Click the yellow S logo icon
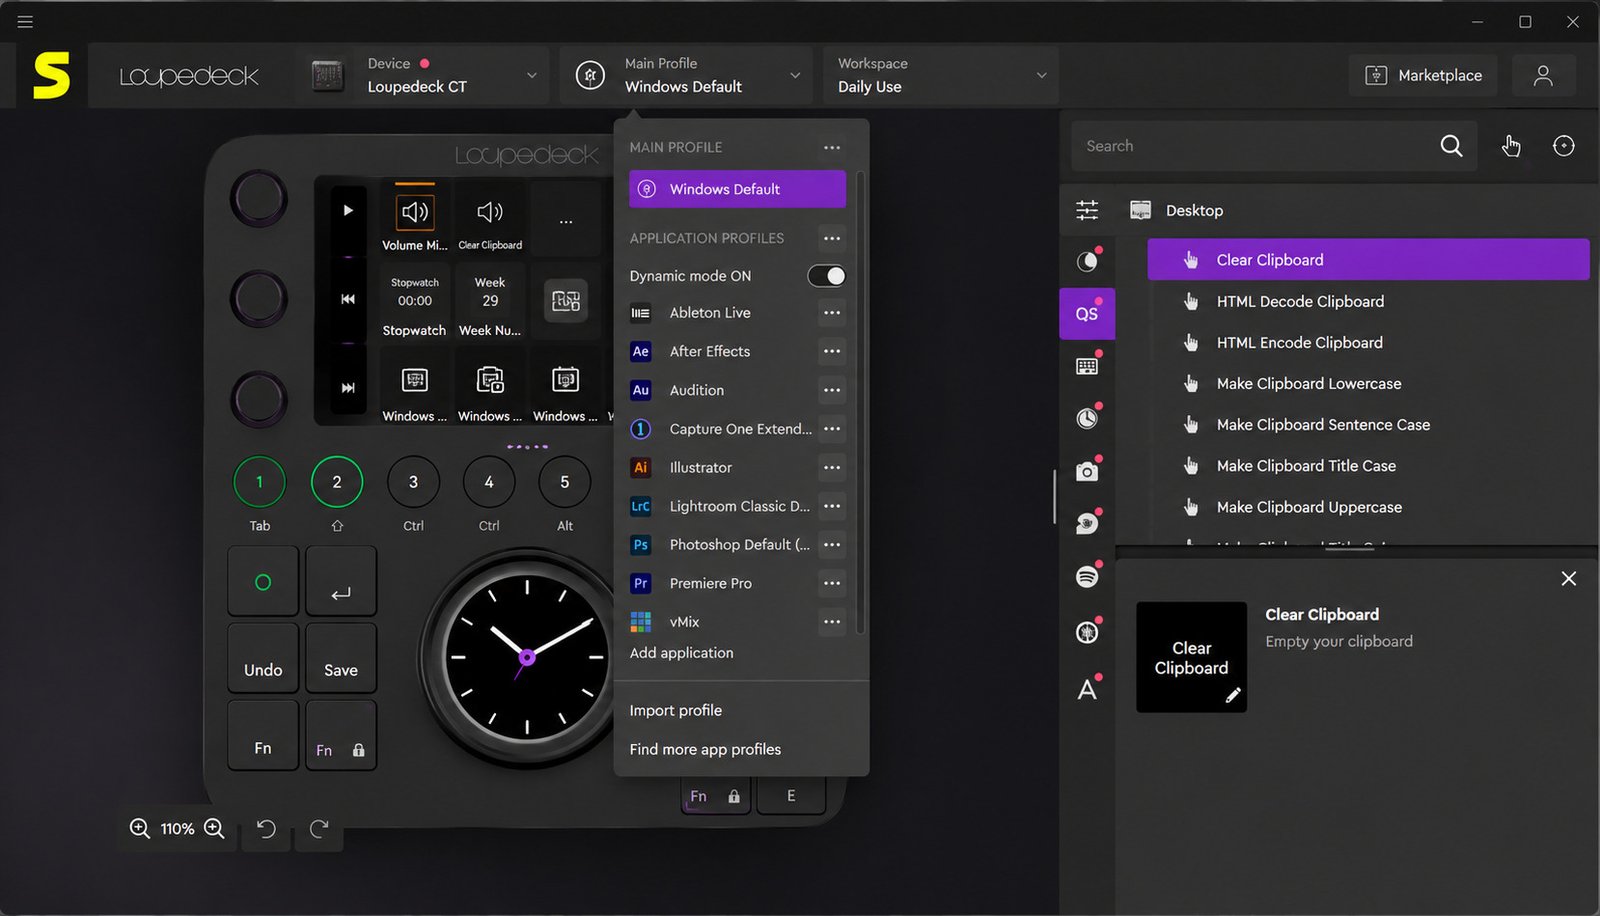 tap(52, 76)
